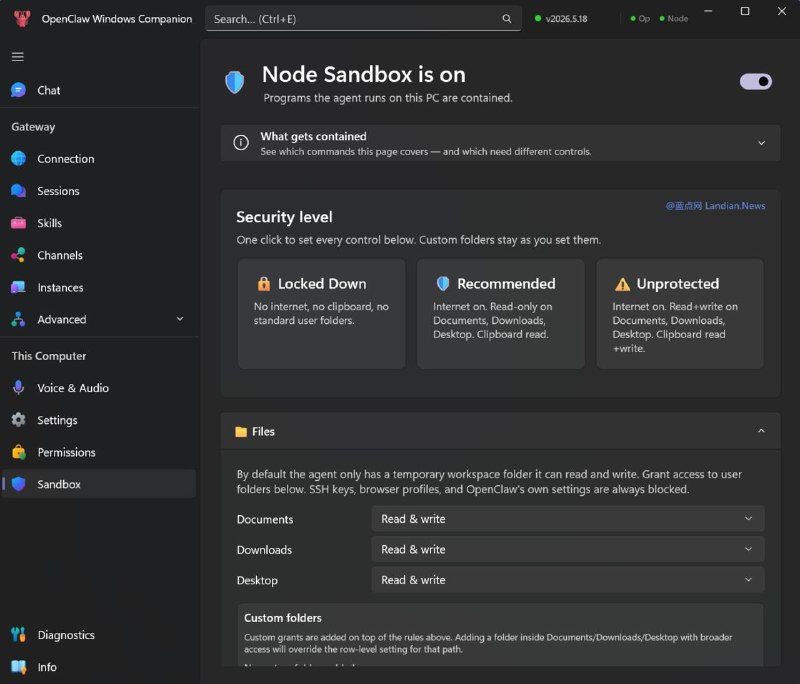
Task: Click the info circle icon in What gets contained
Action: [x=241, y=143]
